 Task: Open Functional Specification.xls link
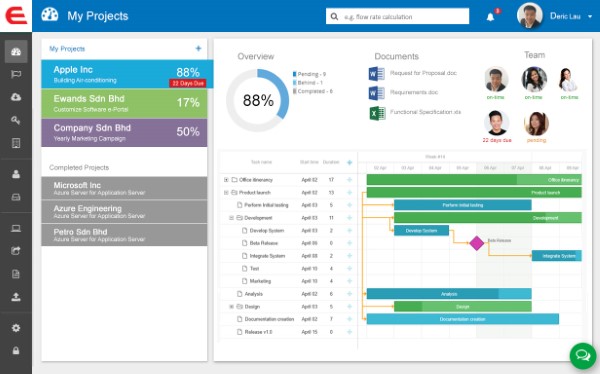(426, 112)
